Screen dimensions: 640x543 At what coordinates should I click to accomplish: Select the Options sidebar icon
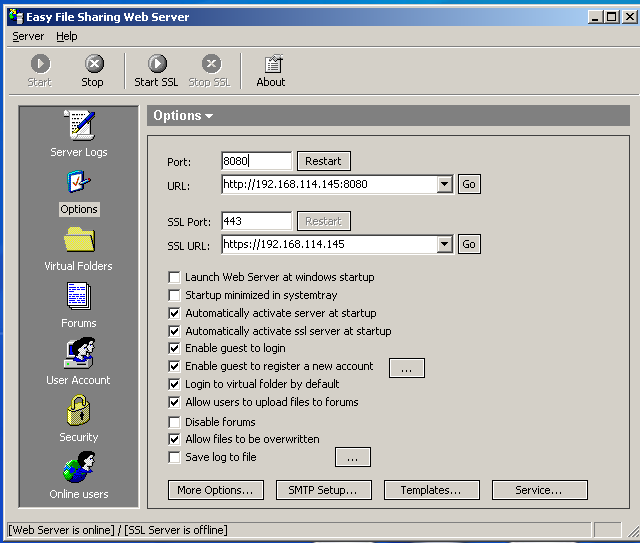[x=79, y=182]
